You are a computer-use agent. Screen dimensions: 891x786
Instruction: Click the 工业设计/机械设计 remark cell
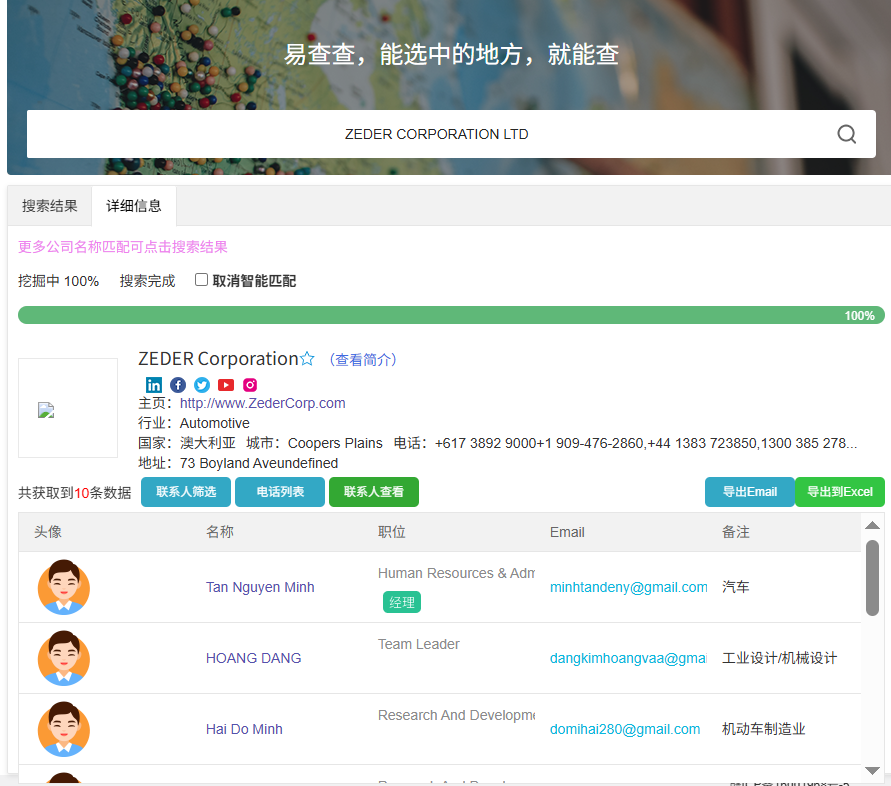coord(780,658)
